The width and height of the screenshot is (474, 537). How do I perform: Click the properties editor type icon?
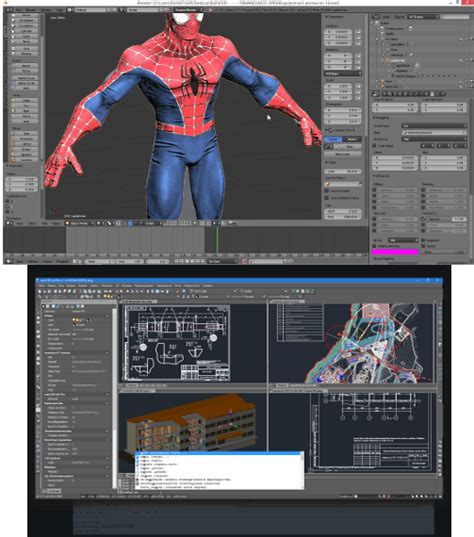tap(376, 93)
